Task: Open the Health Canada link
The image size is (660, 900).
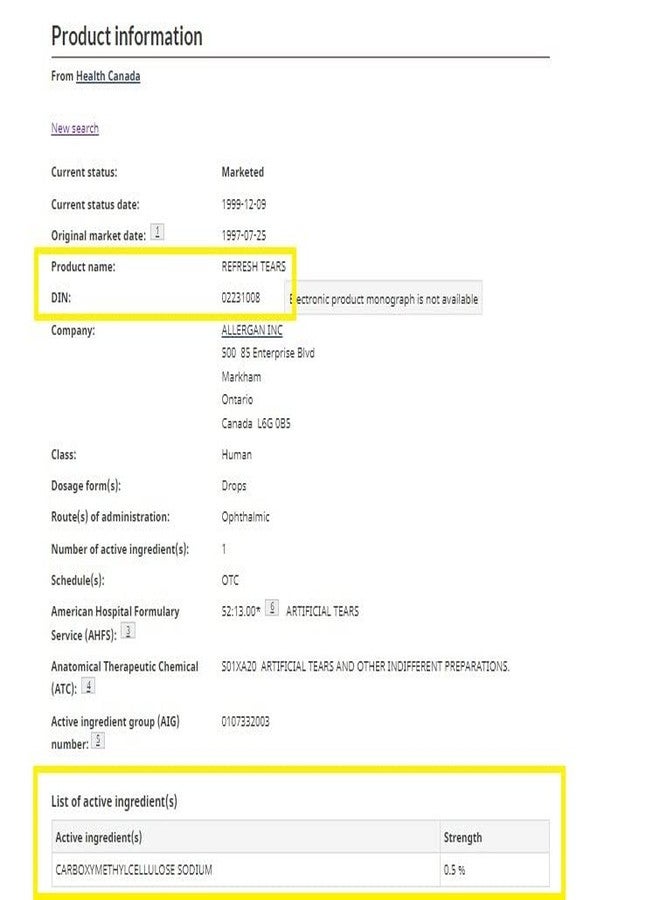Action: [x=108, y=76]
